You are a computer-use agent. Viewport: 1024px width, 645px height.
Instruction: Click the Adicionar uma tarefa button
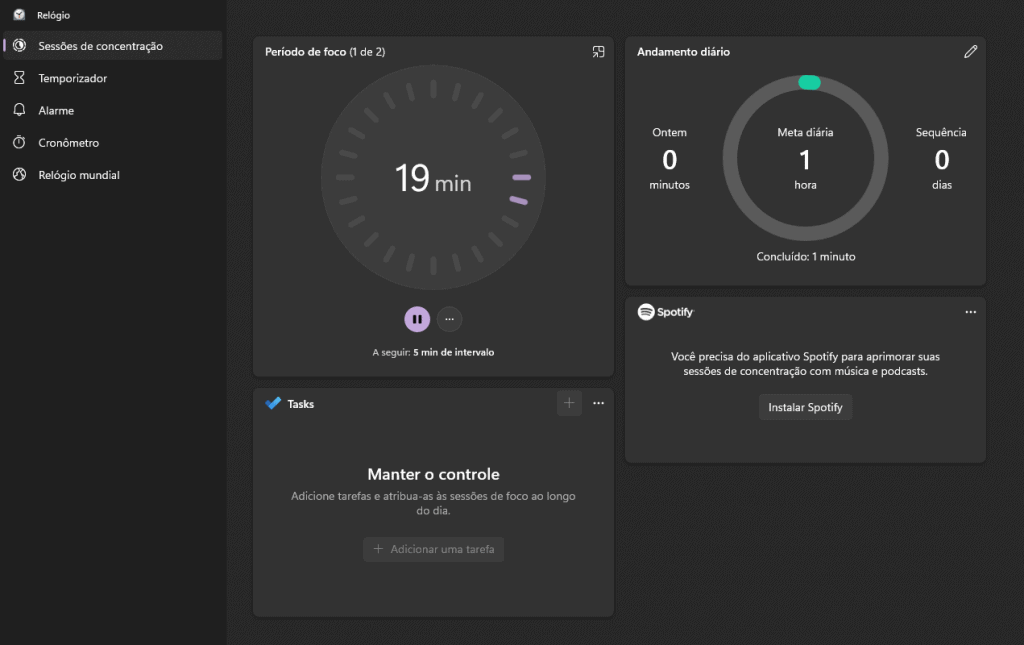click(x=433, y=549)
